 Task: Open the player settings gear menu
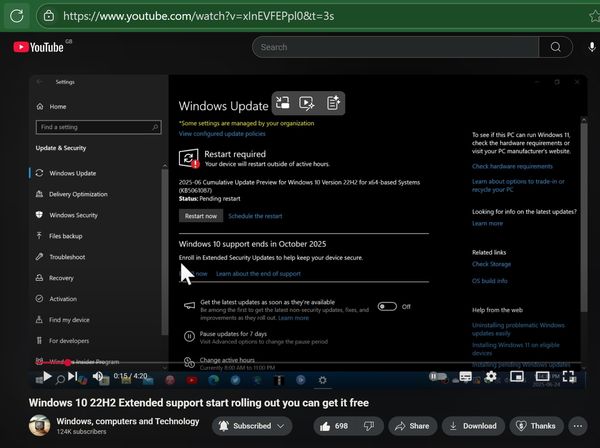tap(491, 376)
